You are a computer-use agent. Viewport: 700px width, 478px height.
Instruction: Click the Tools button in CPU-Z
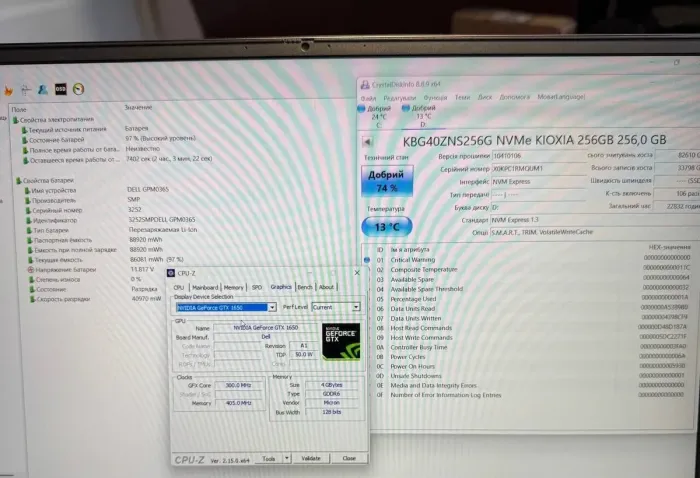[x=269, y=458]
